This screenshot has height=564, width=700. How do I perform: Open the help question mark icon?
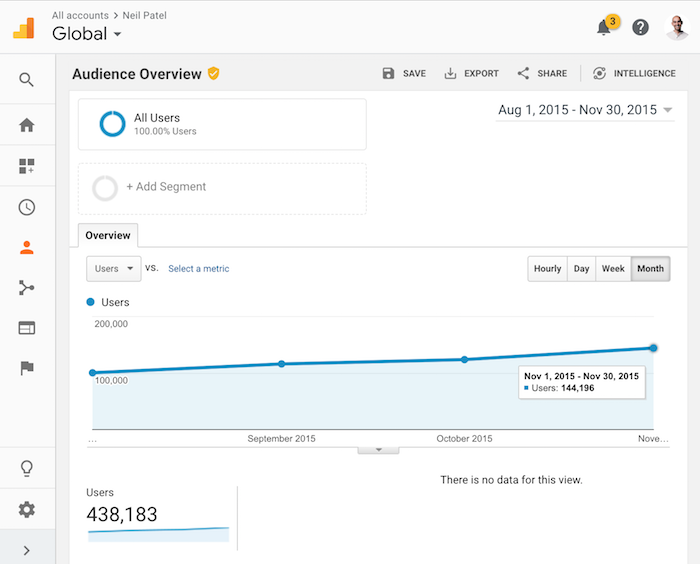pyautogui.click(x=641, y=28)
